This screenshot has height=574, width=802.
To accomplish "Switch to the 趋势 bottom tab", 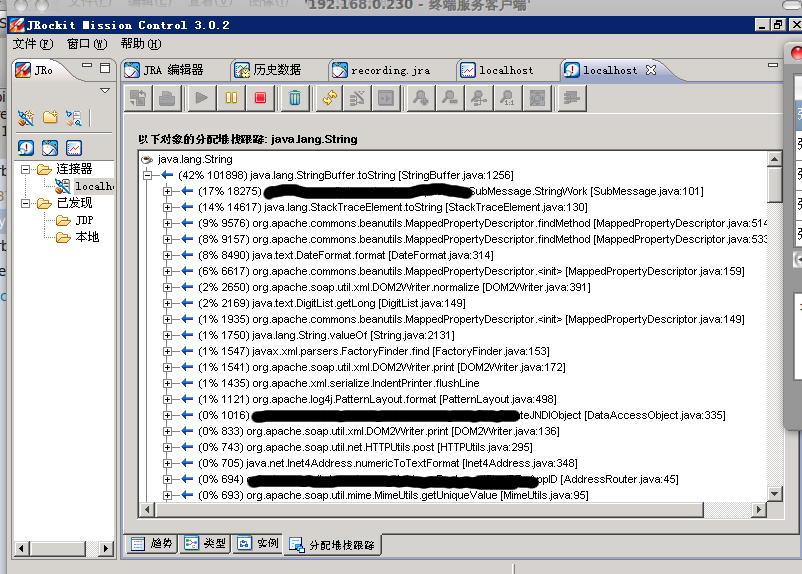I will pyautogui.click(x=152, y=543).
